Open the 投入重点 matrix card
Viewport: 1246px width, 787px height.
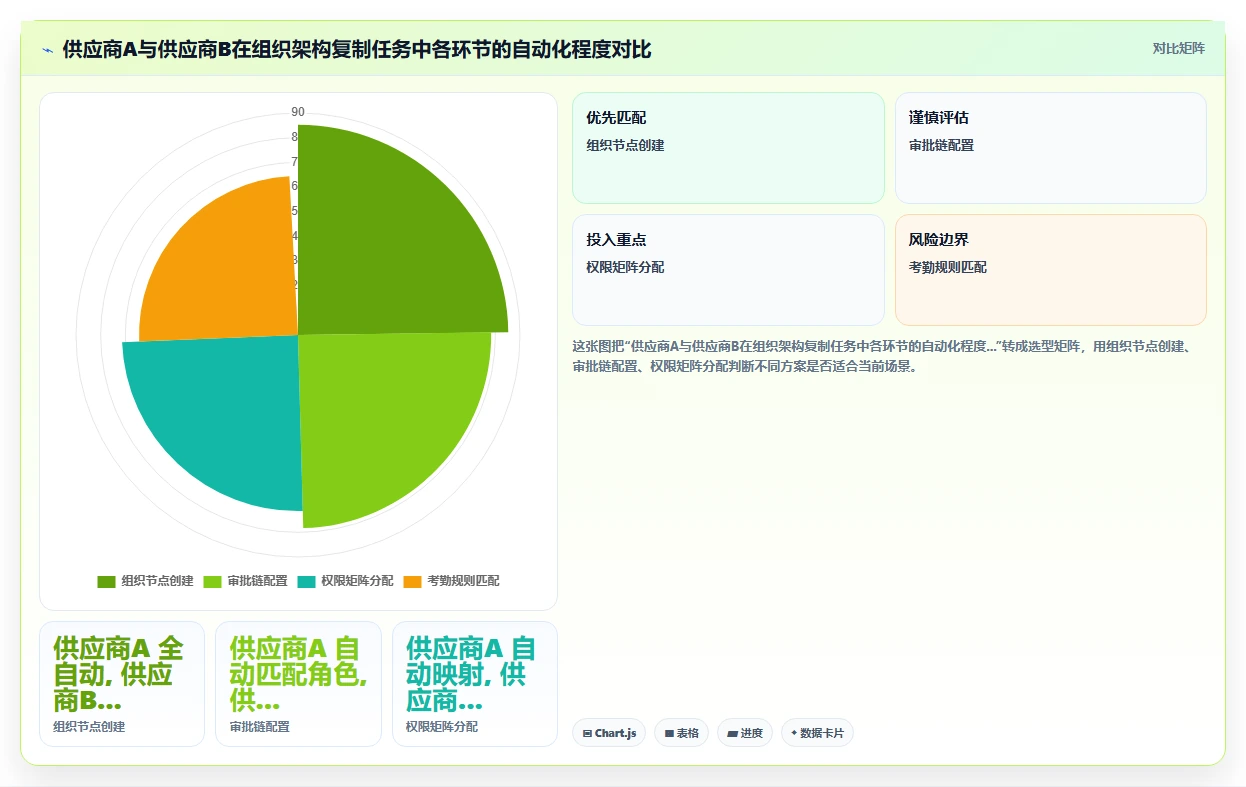tap(728, 270)
